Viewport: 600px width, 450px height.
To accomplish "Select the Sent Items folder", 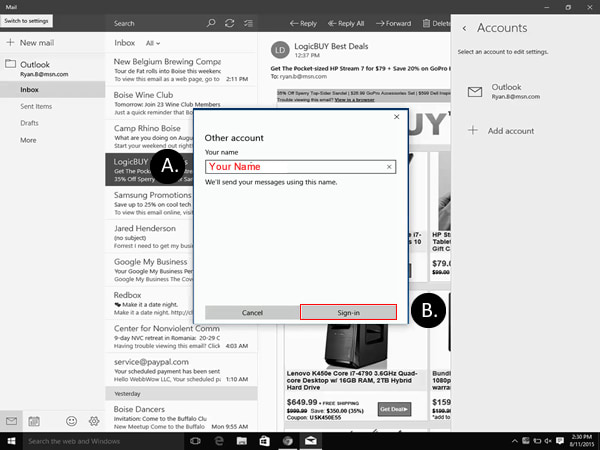I will 36,106.
